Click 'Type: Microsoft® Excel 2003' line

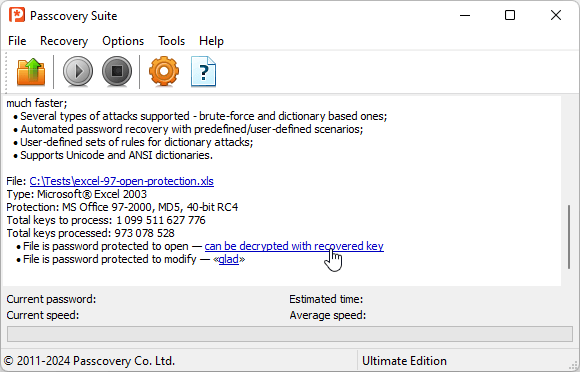click(x=77, y=194)
